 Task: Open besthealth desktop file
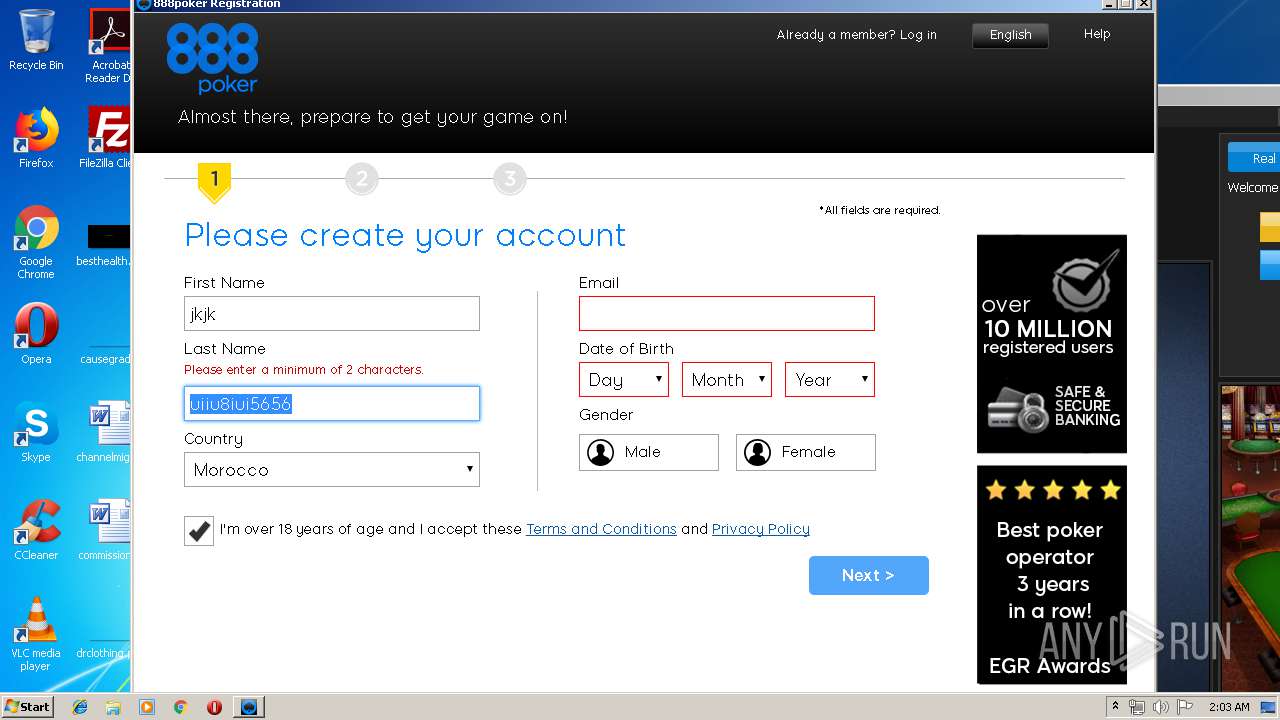tap(105, 245)
